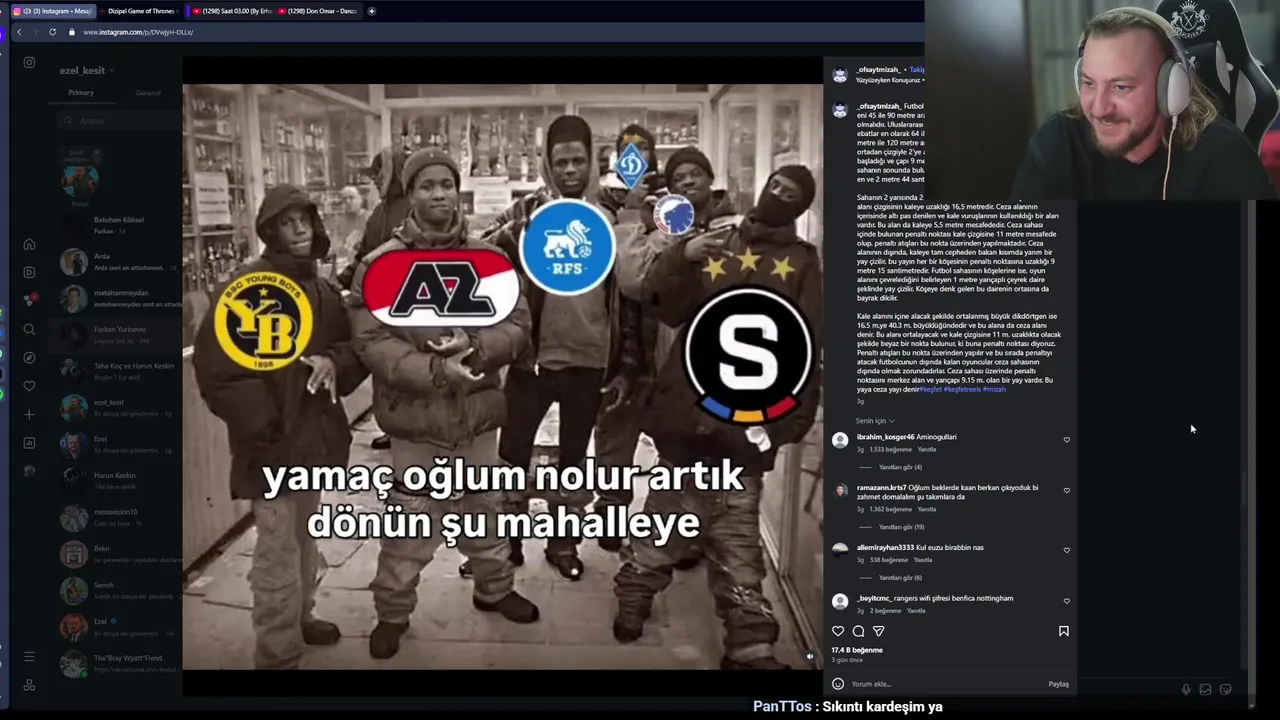The width and height of the screenshot is (1280, 720).
Task: Share the post via paper plane icon
Action: (x=878, y=631)
